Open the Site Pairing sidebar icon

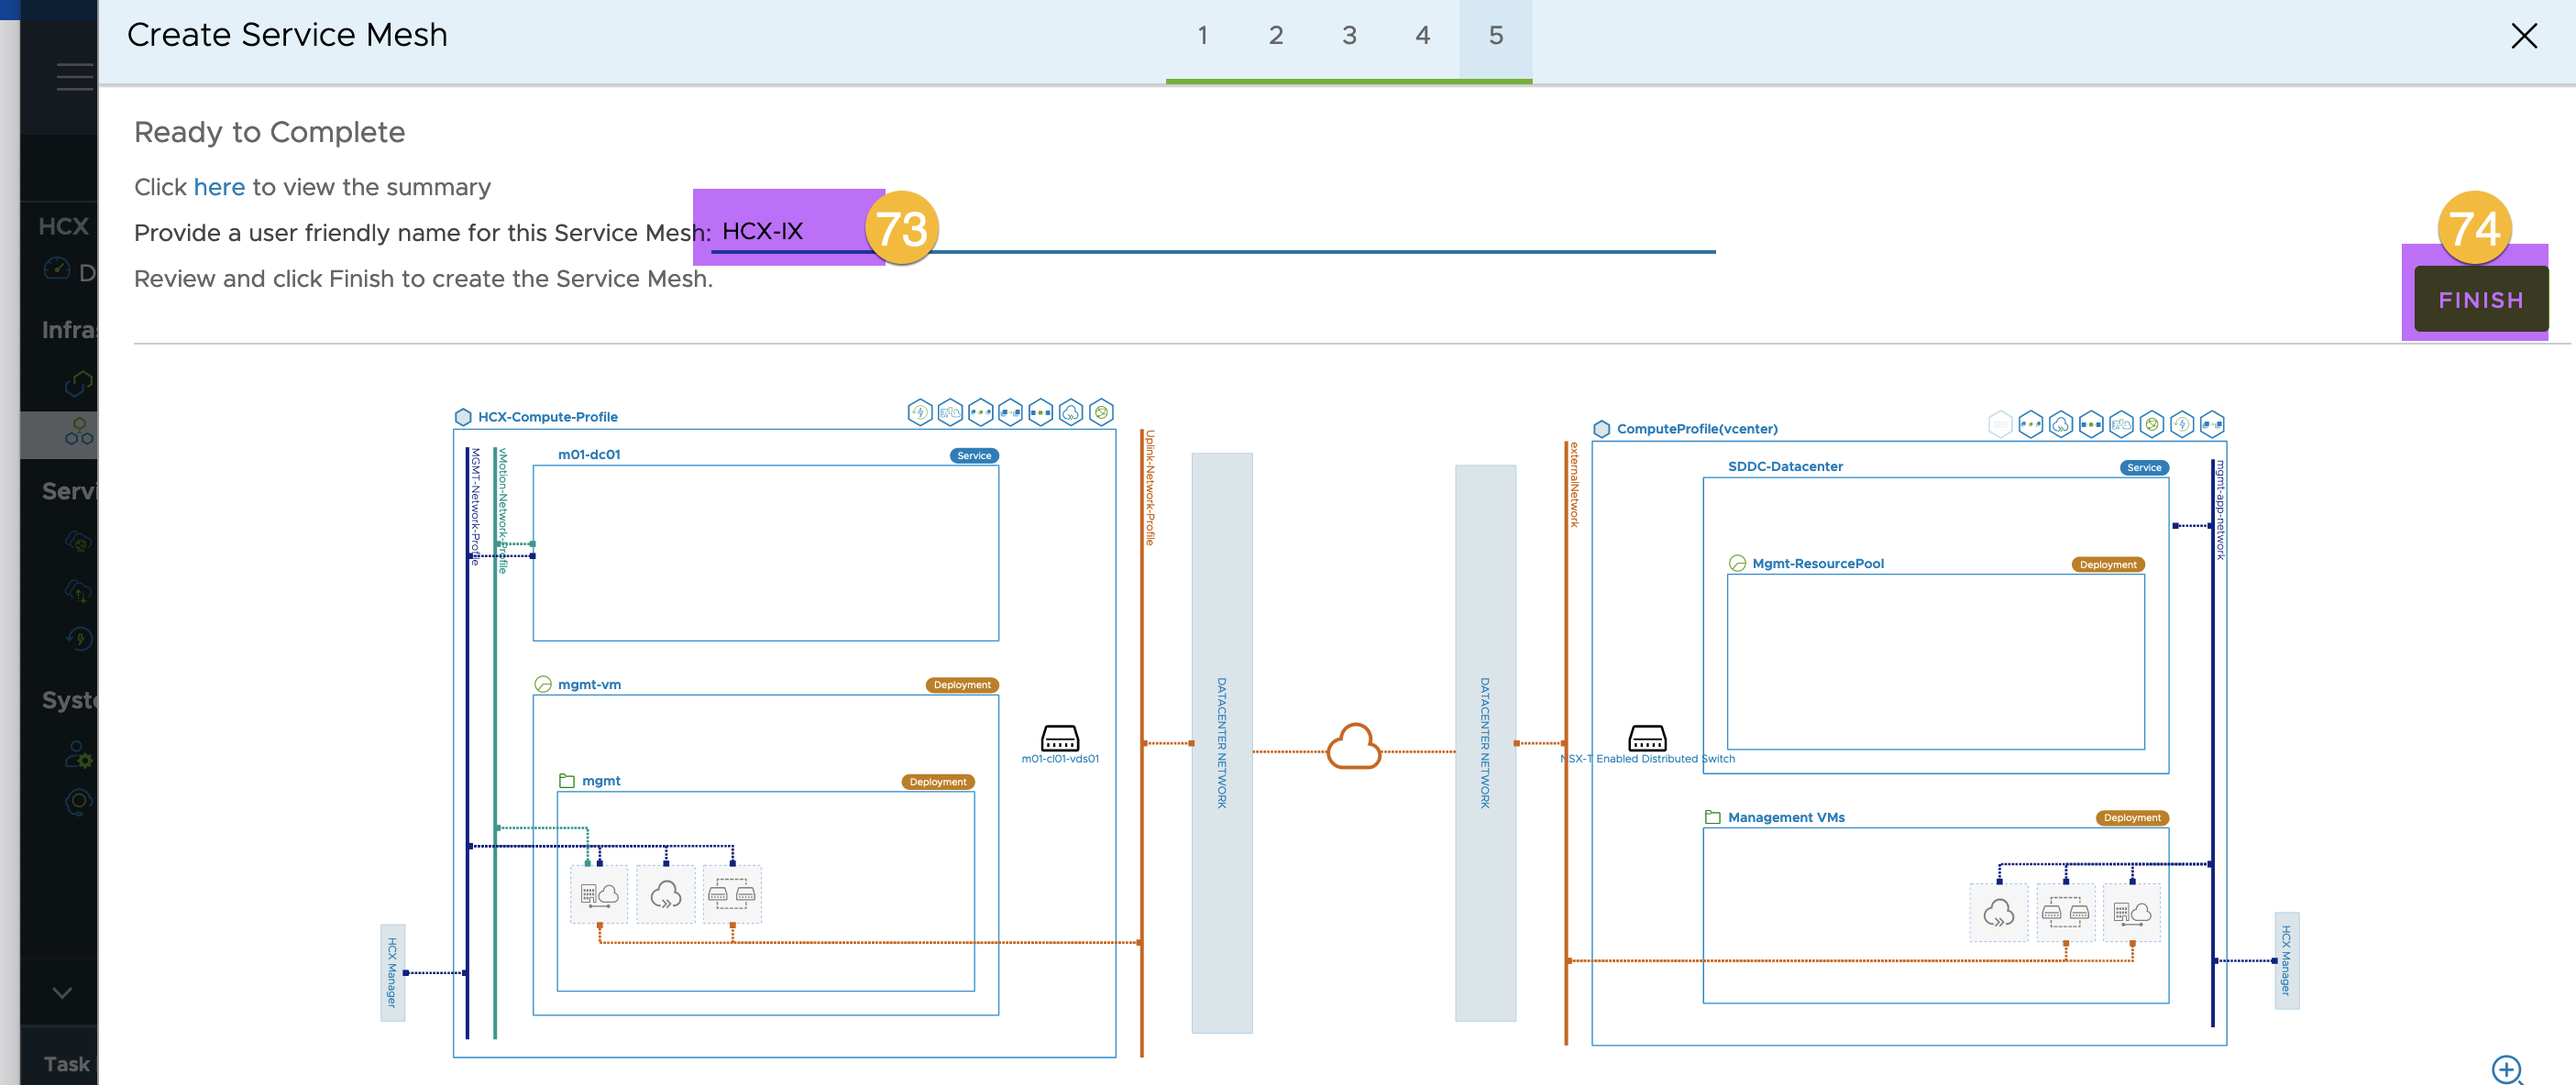point(78,383)
